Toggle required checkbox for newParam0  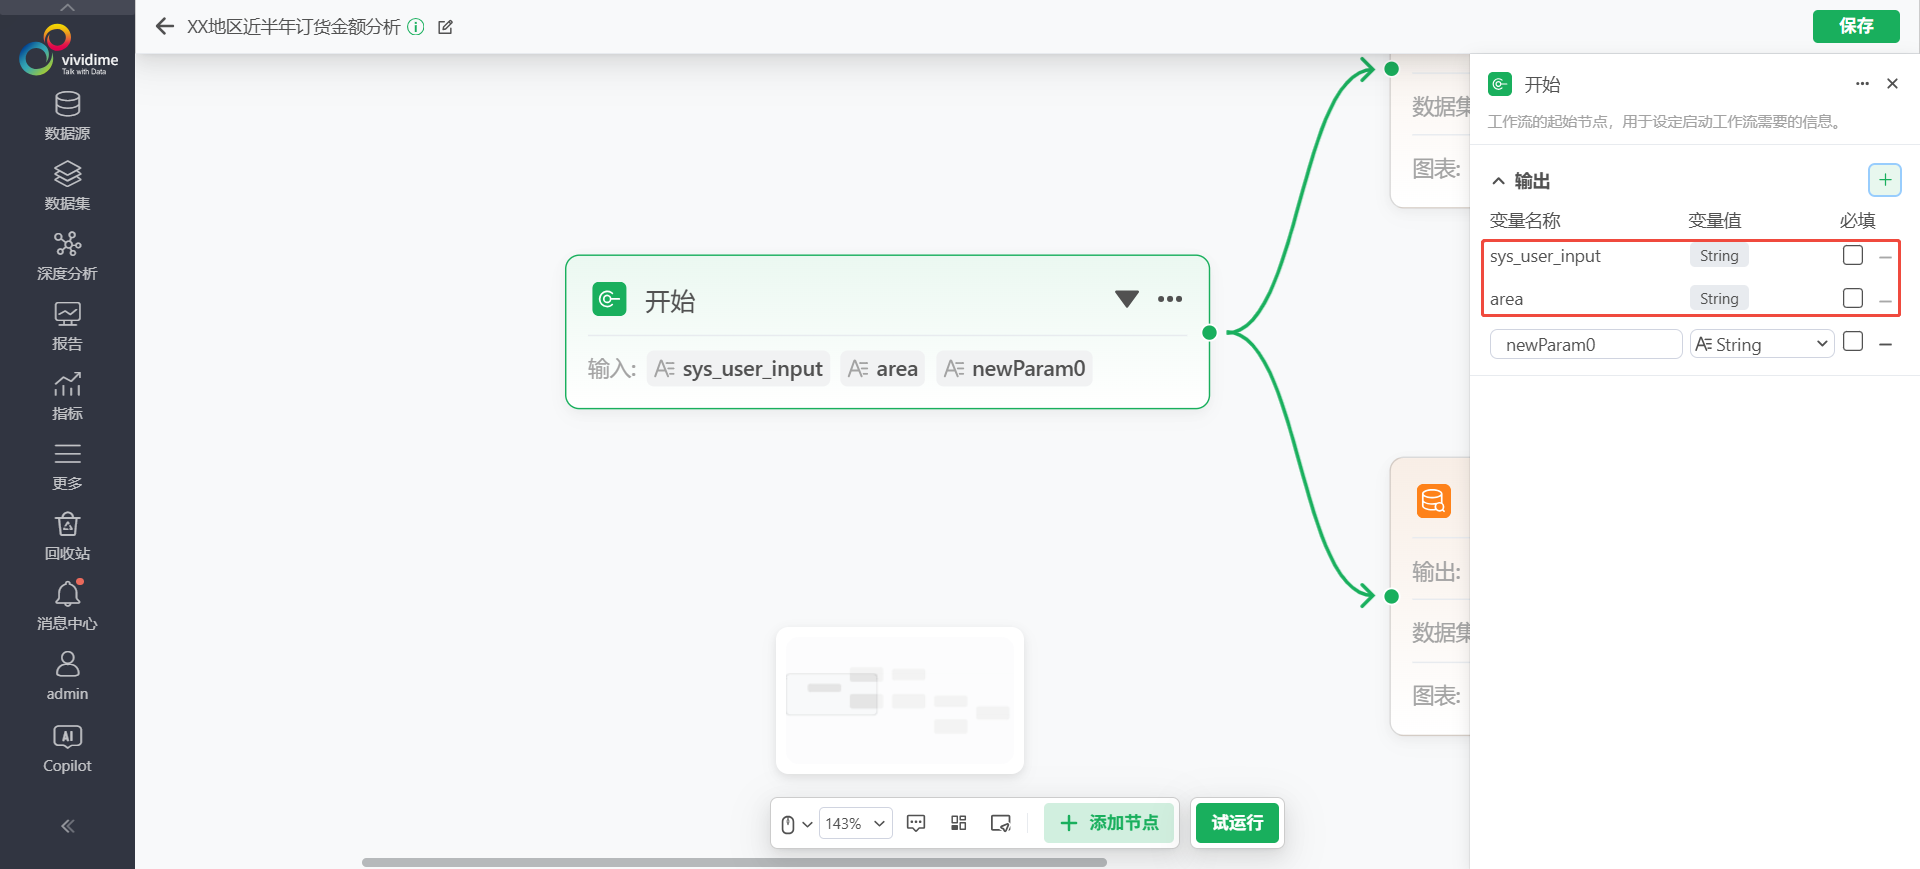tap(1852, 342)
